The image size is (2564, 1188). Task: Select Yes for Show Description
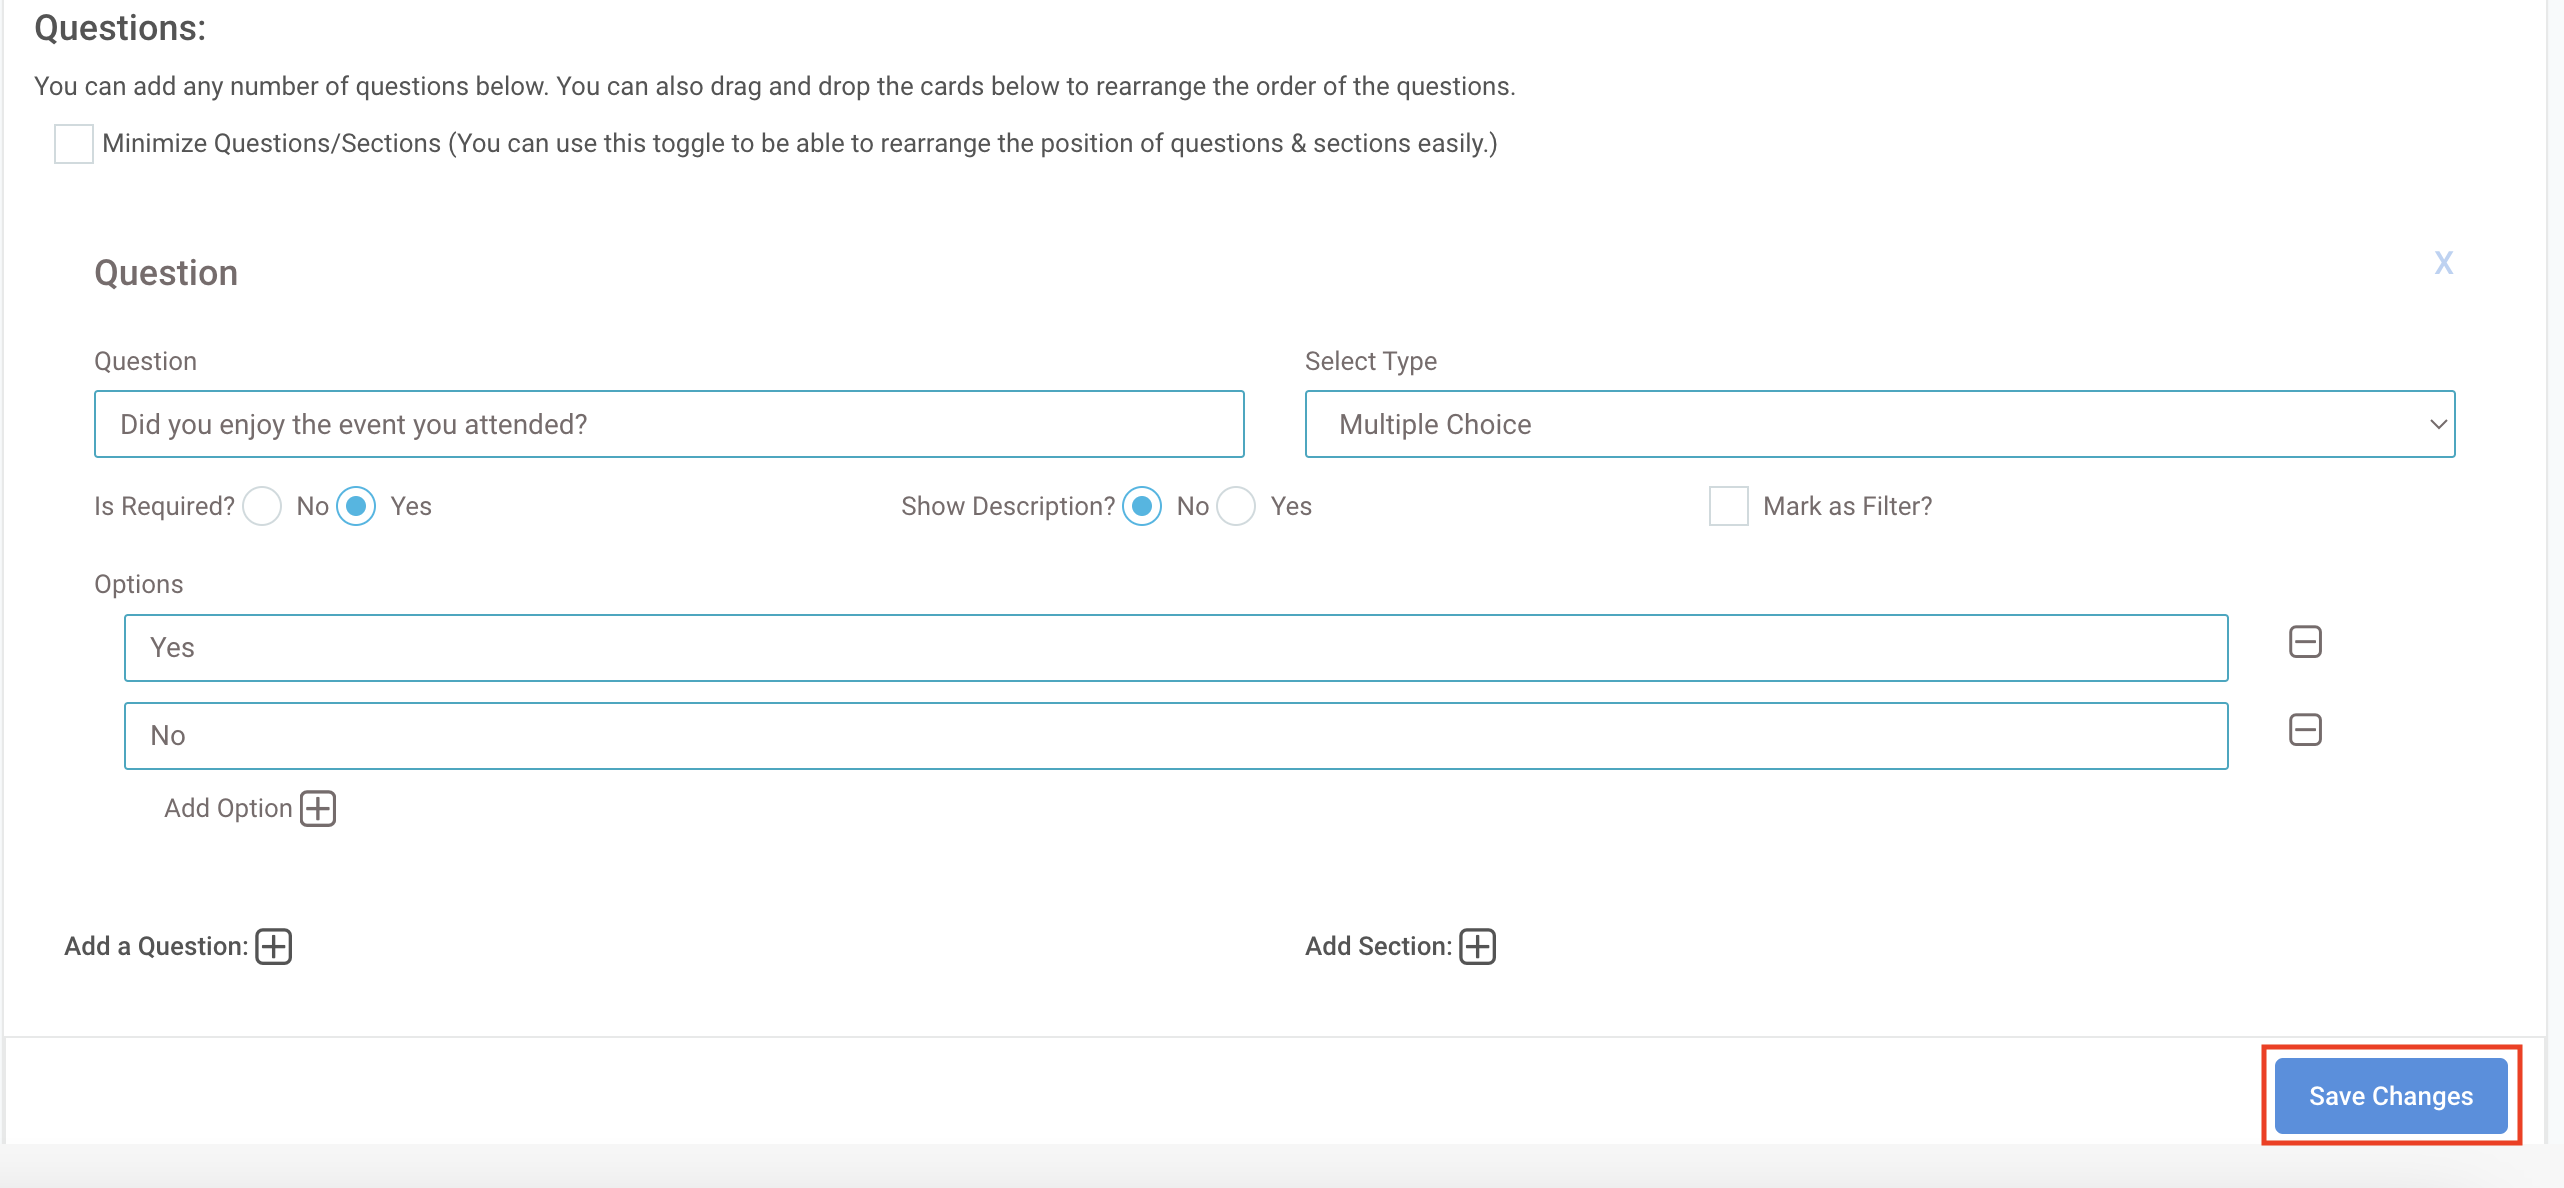1236,506
